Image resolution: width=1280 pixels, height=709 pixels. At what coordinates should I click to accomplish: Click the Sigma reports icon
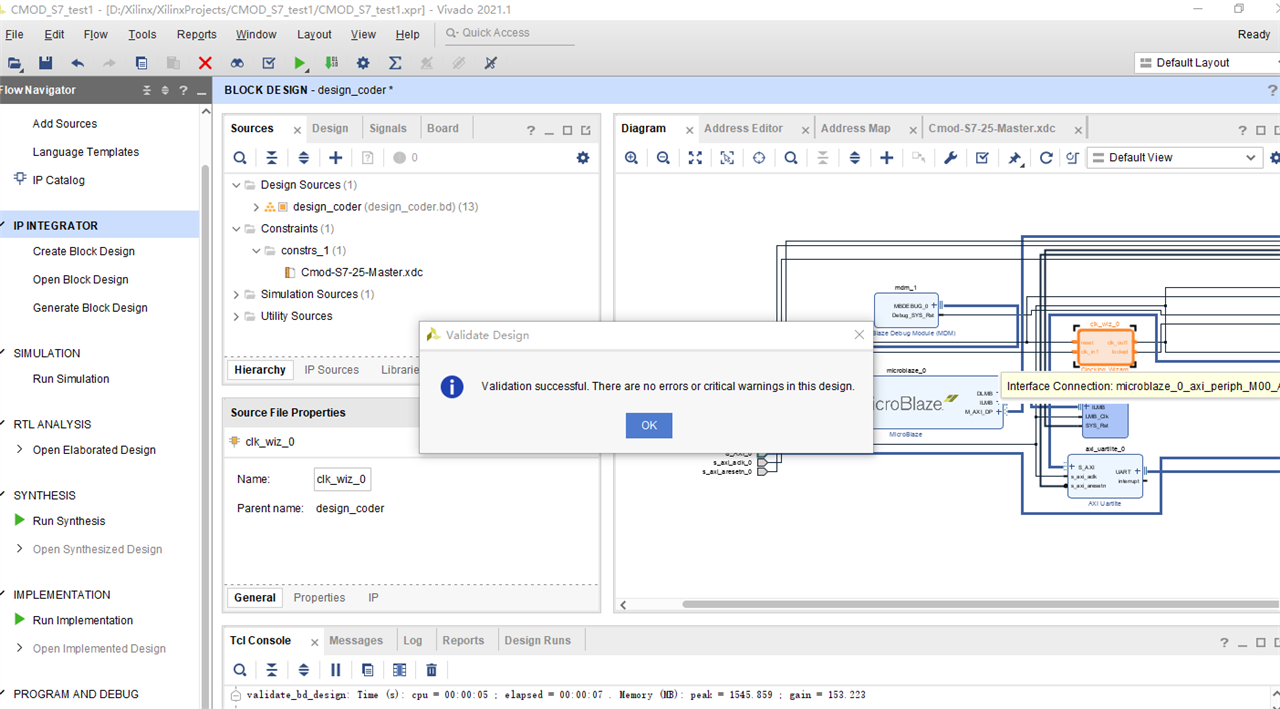(395, 62)
